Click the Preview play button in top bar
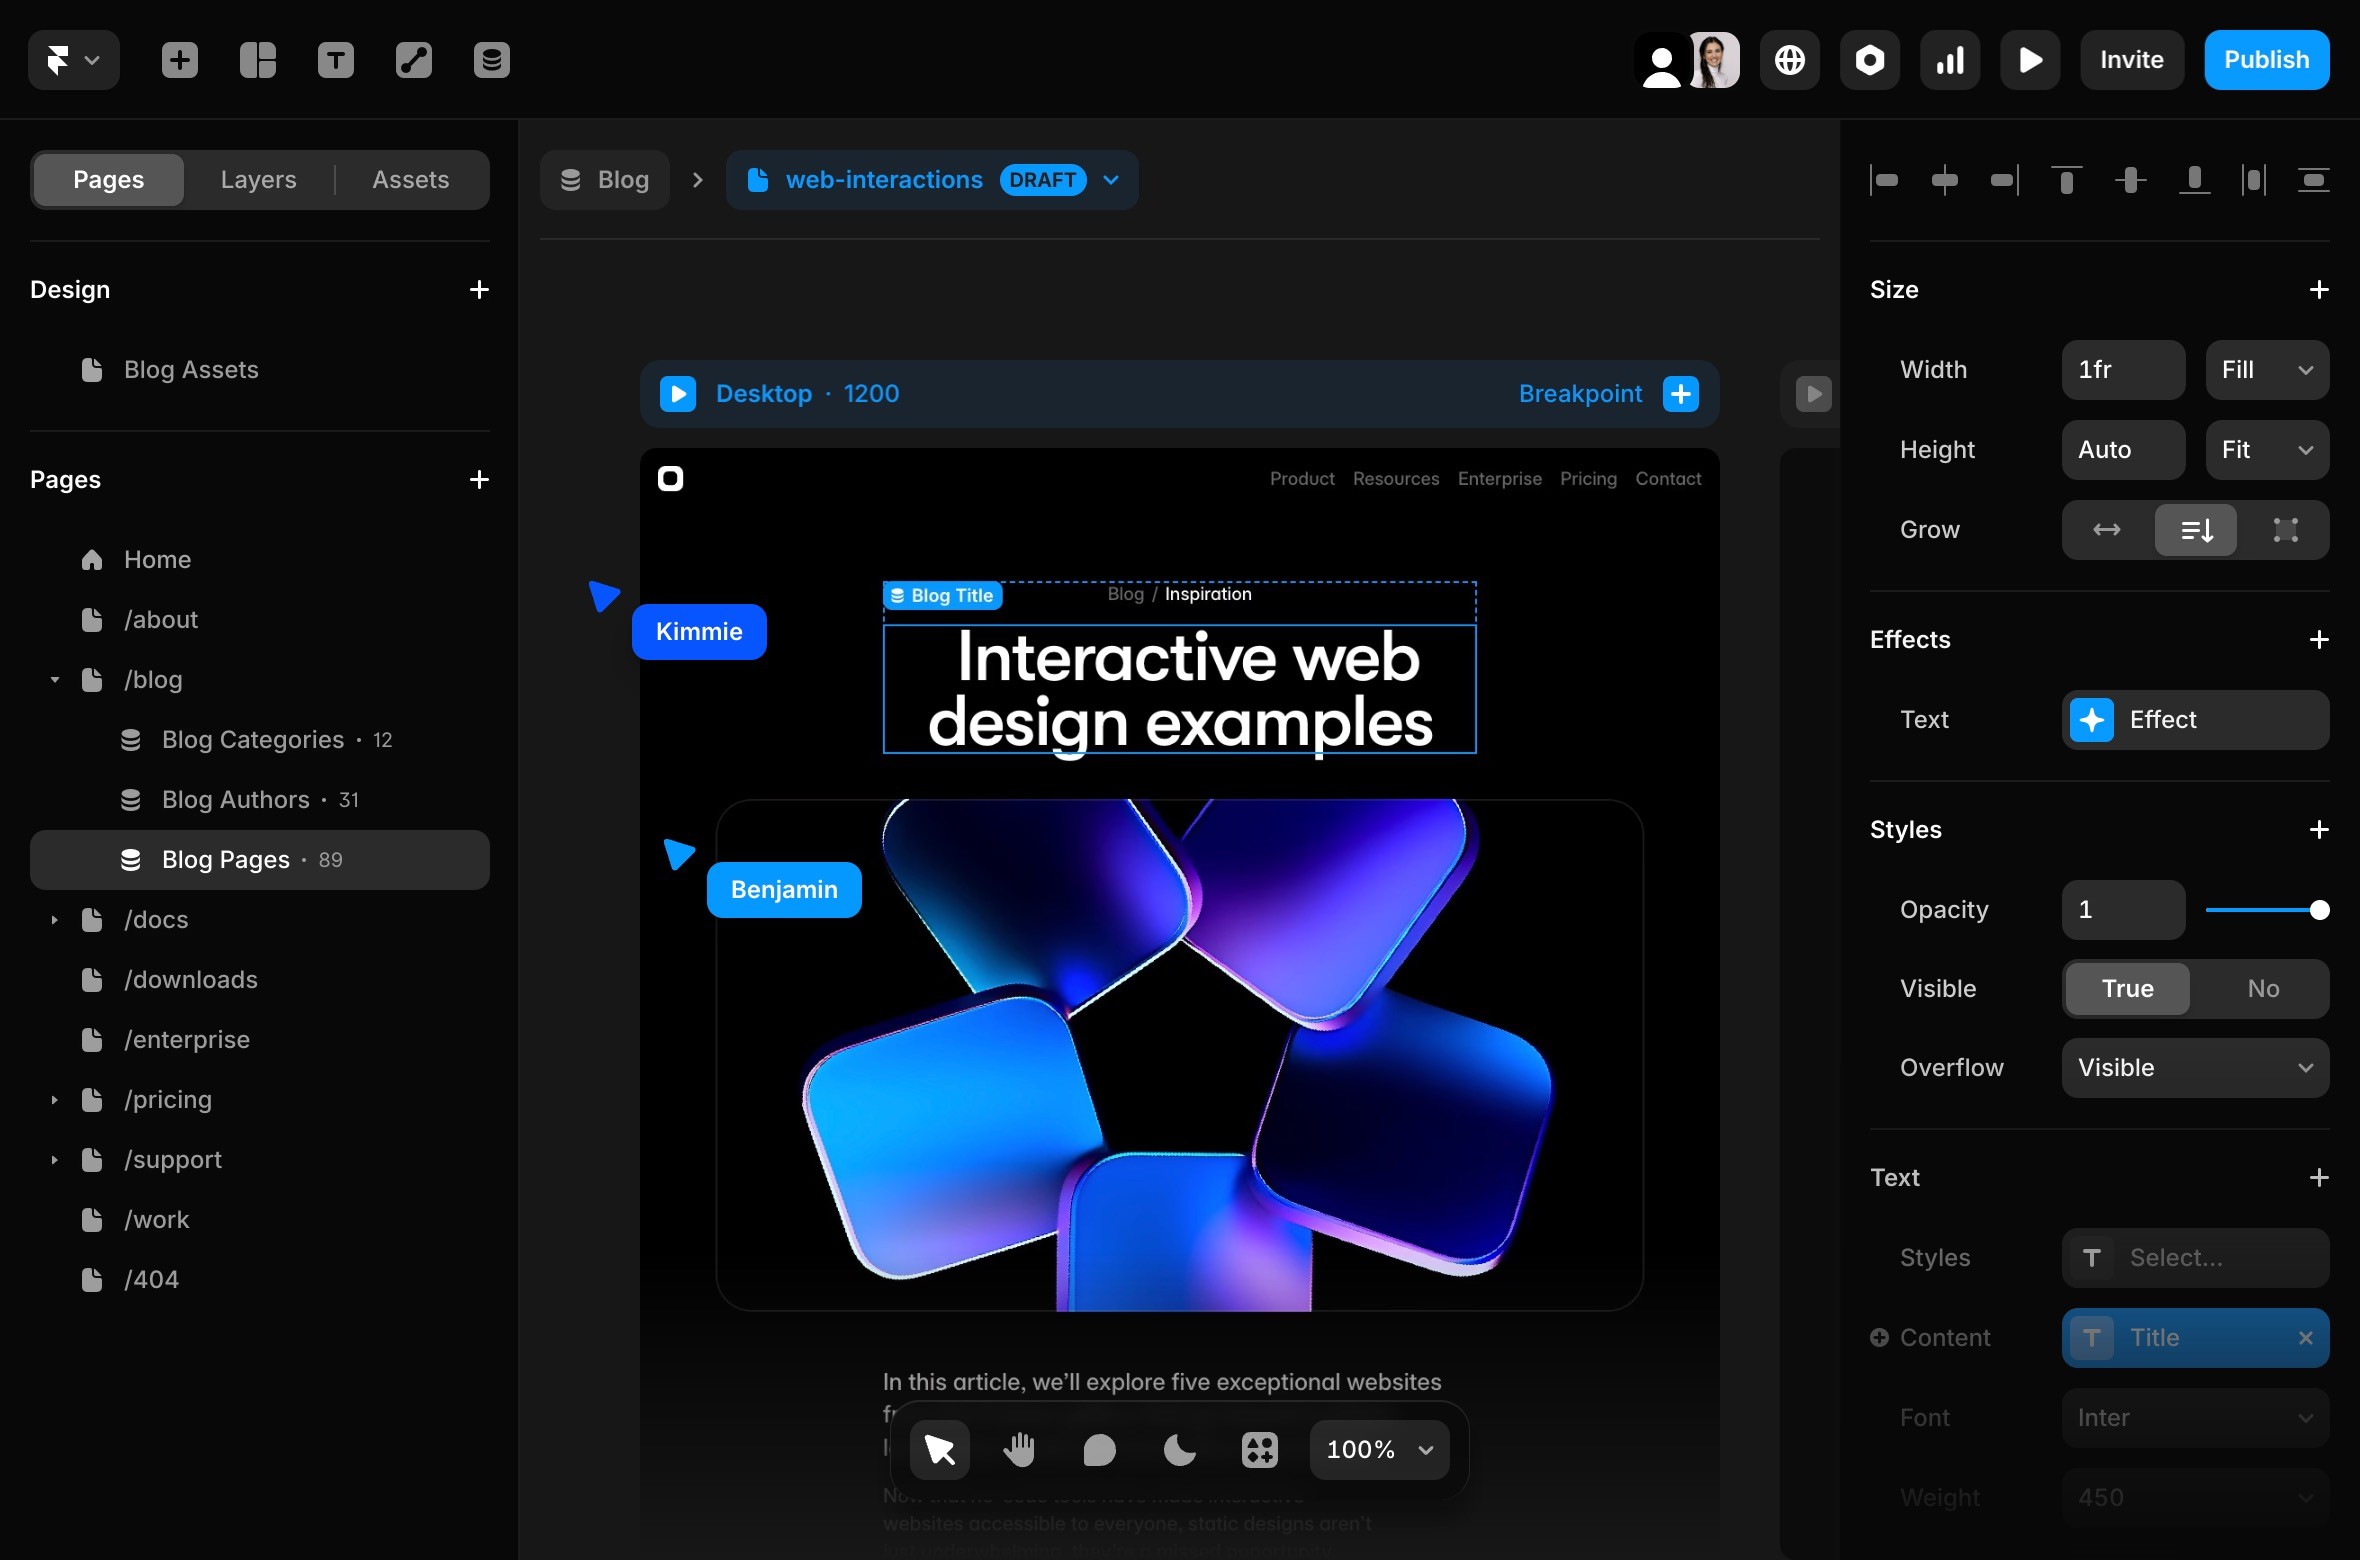Viewport: 2360px width, 1560px height. coord(2029,60)
